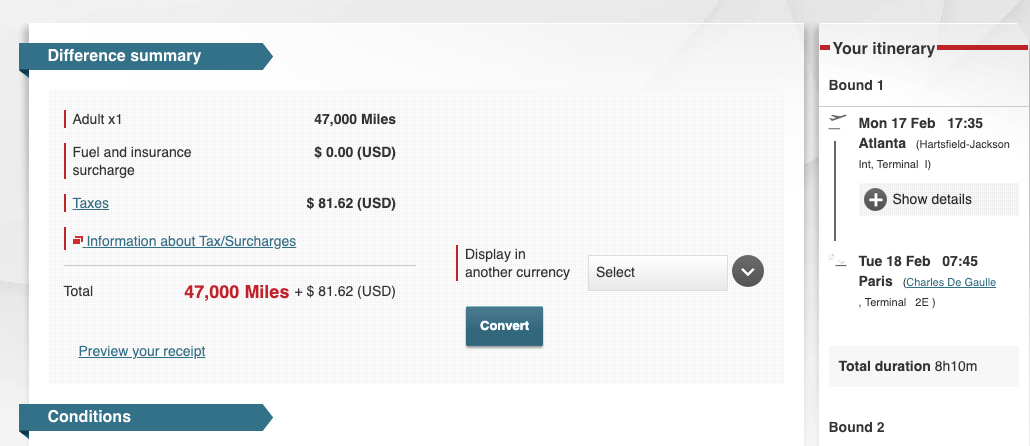This screenshot has width=1030, height=446.
Task: Click the round chevron button beside currency select
Action: [748, 272]
